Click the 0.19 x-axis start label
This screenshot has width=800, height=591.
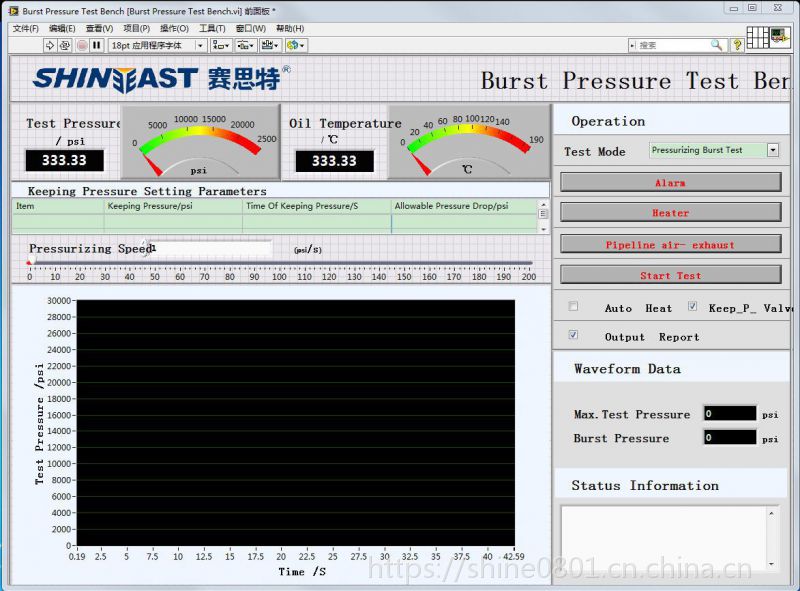pyautogui.click(x=77, y=556)
